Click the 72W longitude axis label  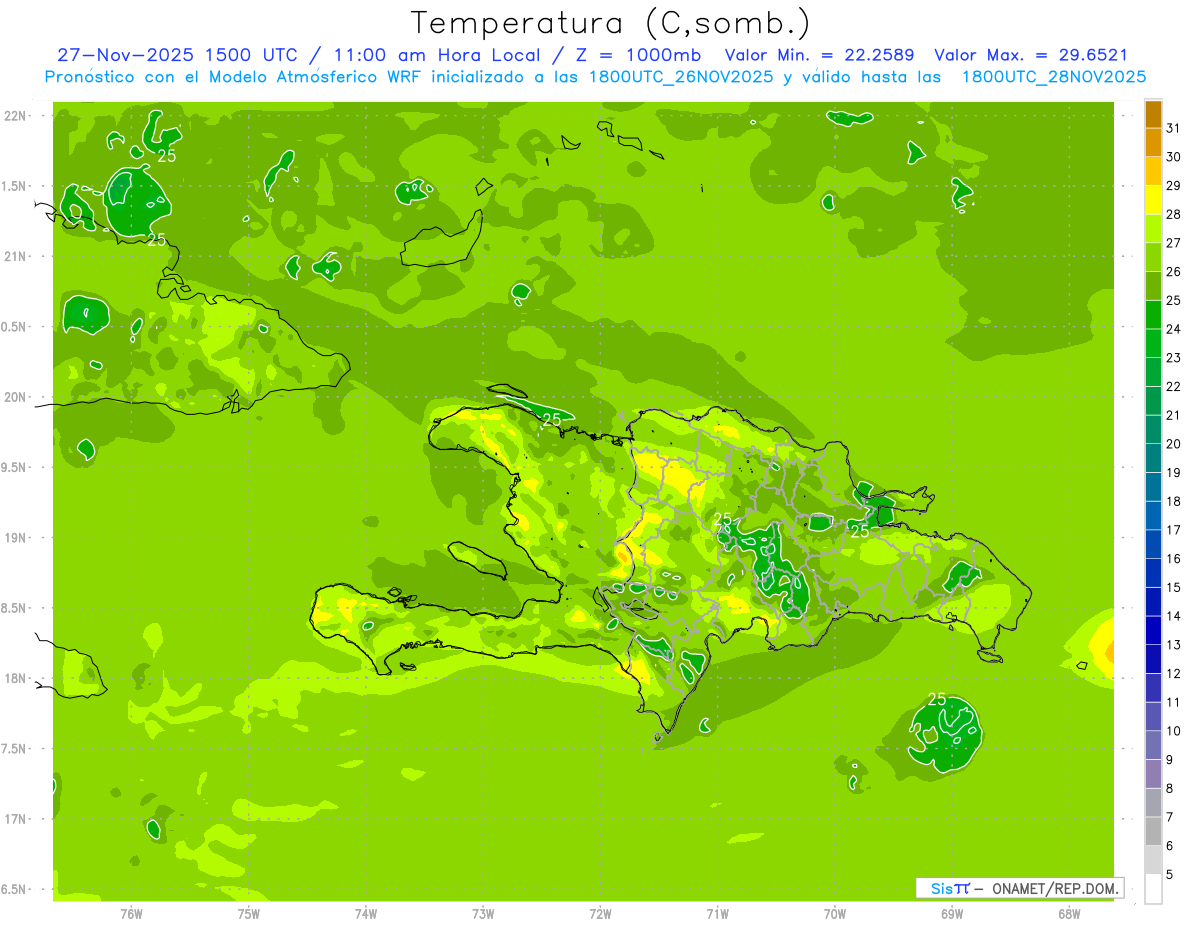(x=600, y=913)
